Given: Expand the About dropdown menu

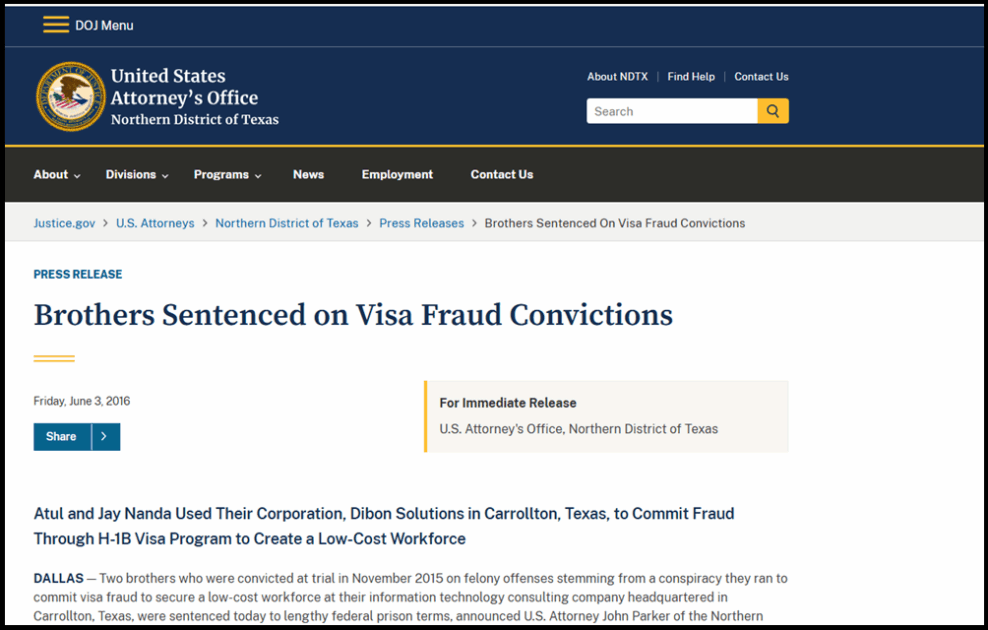Looking at the screenshot, I should (x=57, y=175).
